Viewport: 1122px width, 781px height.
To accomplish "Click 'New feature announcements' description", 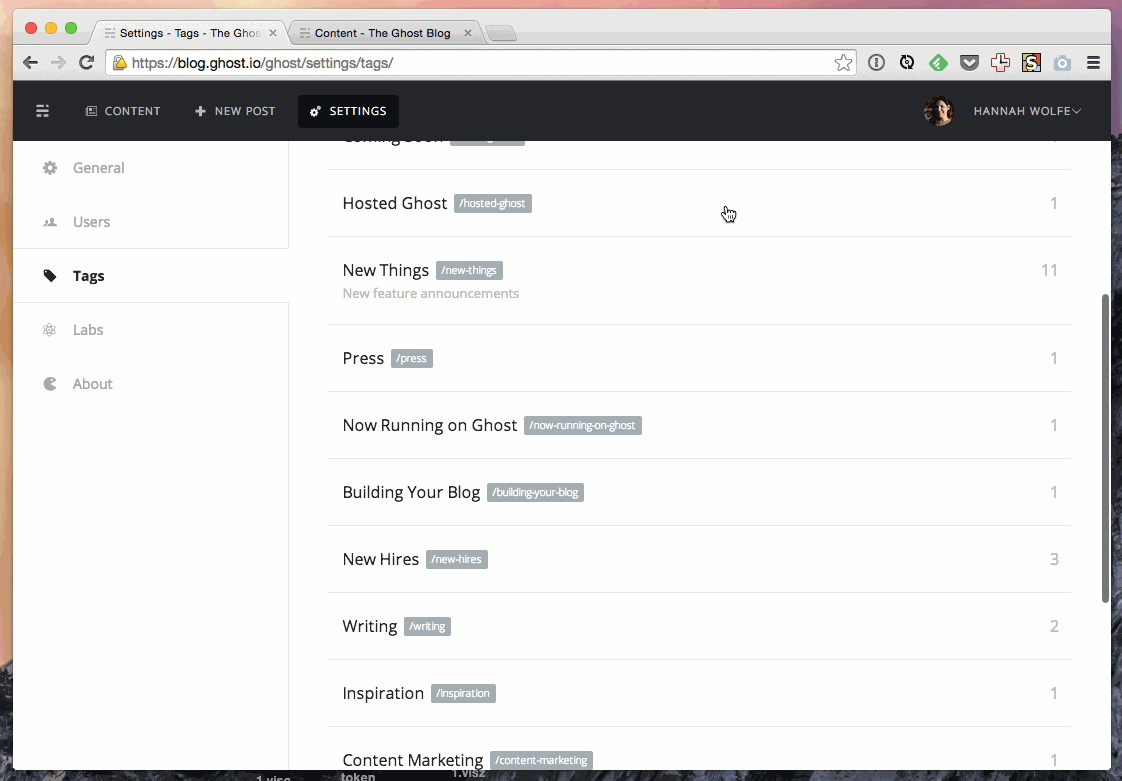I will point(431,294).
